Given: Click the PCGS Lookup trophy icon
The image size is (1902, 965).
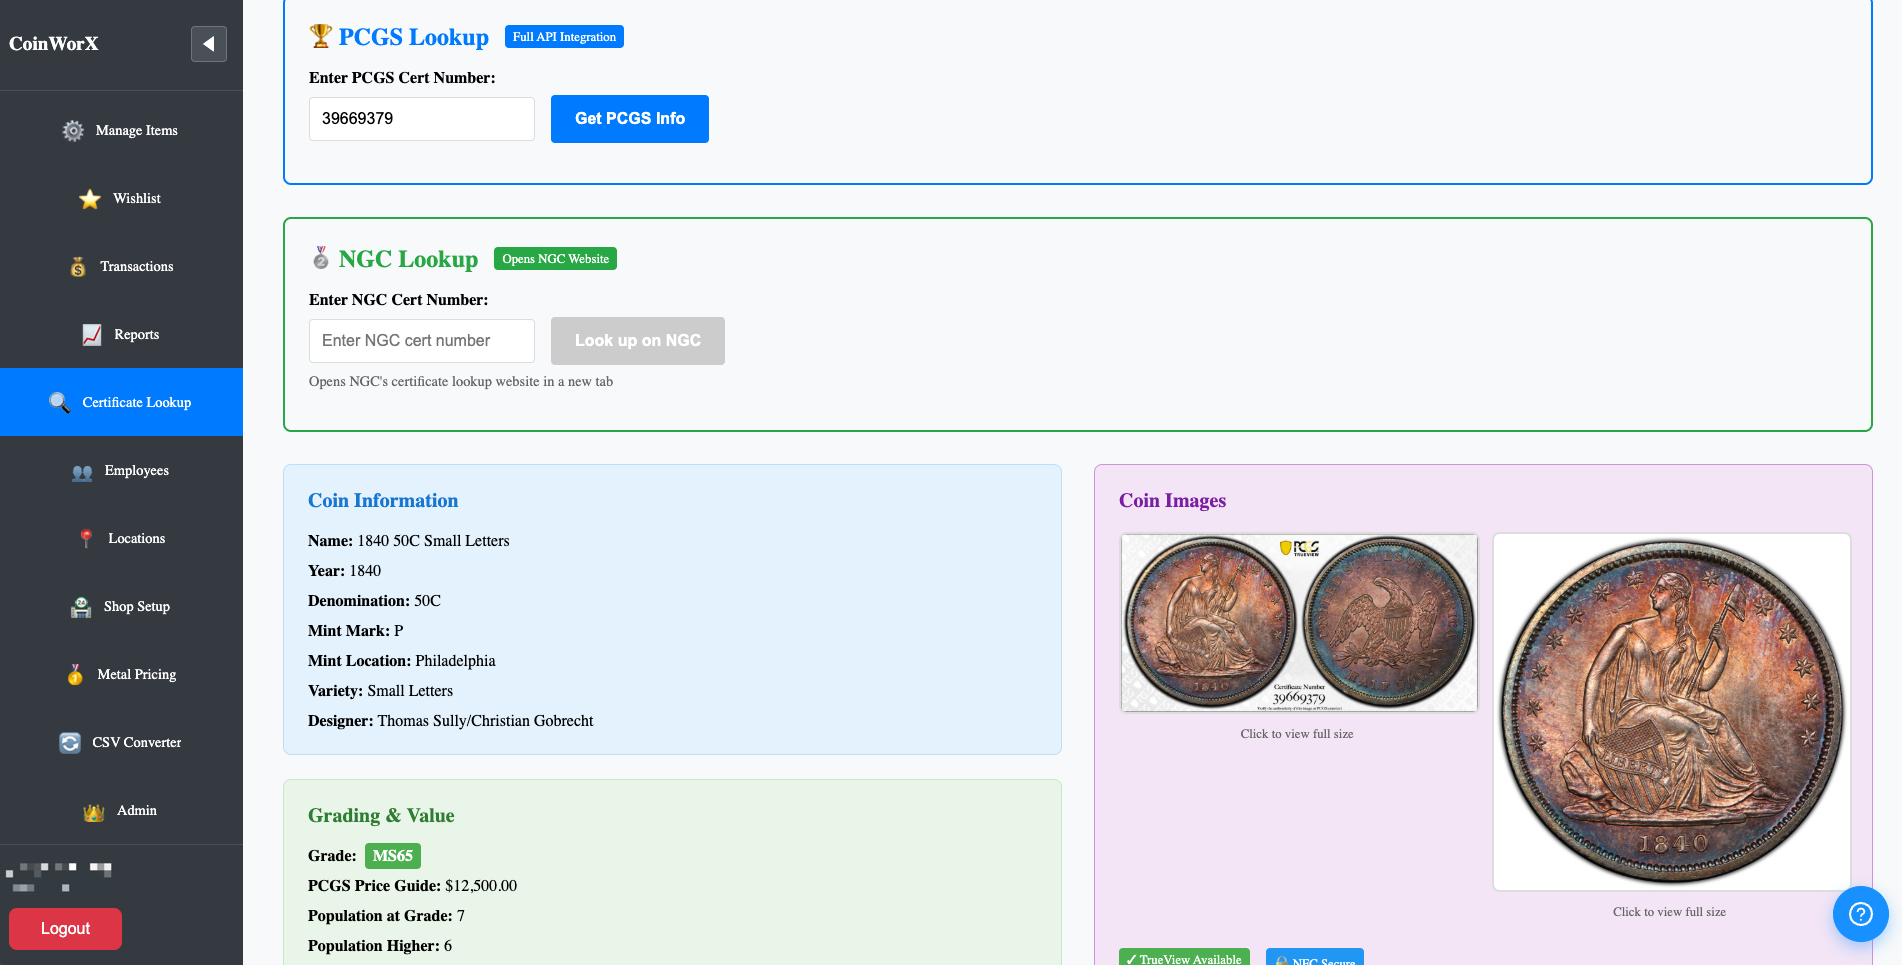Looking at the screenshot, I should point(321,36).
